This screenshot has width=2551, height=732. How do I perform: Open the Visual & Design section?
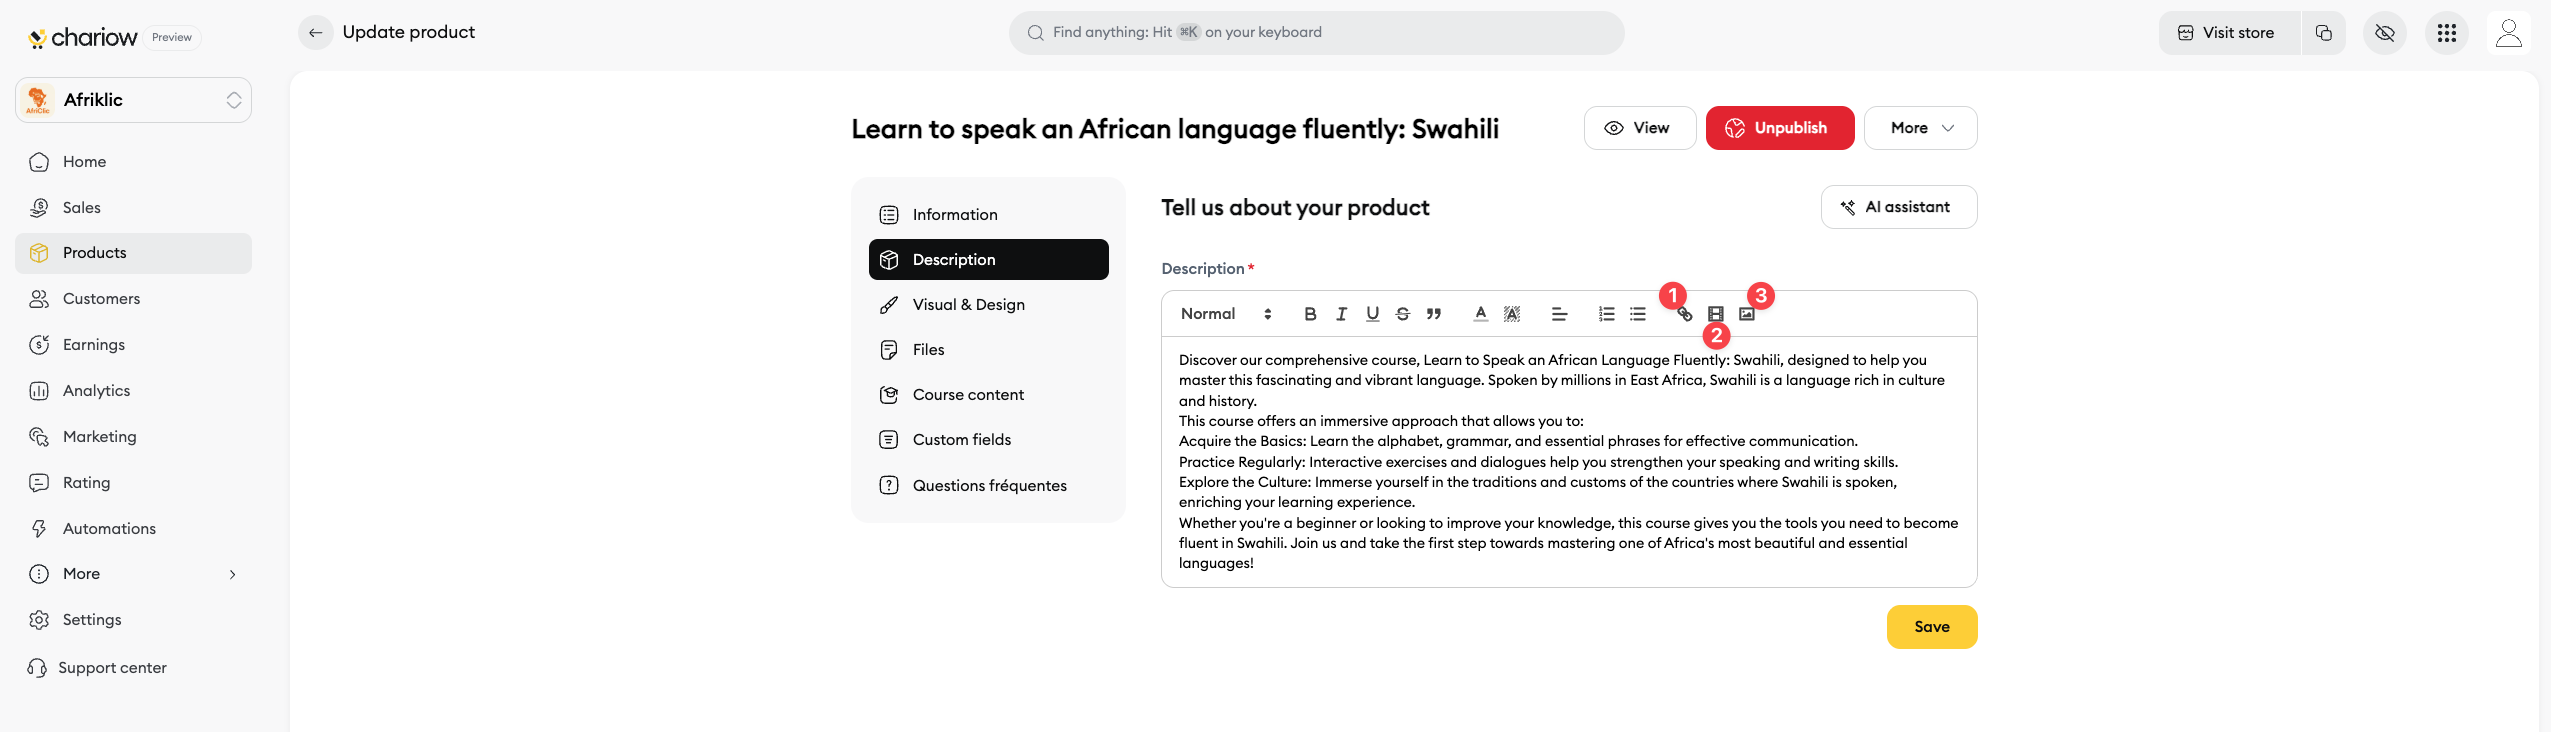[x=968, y=305]
